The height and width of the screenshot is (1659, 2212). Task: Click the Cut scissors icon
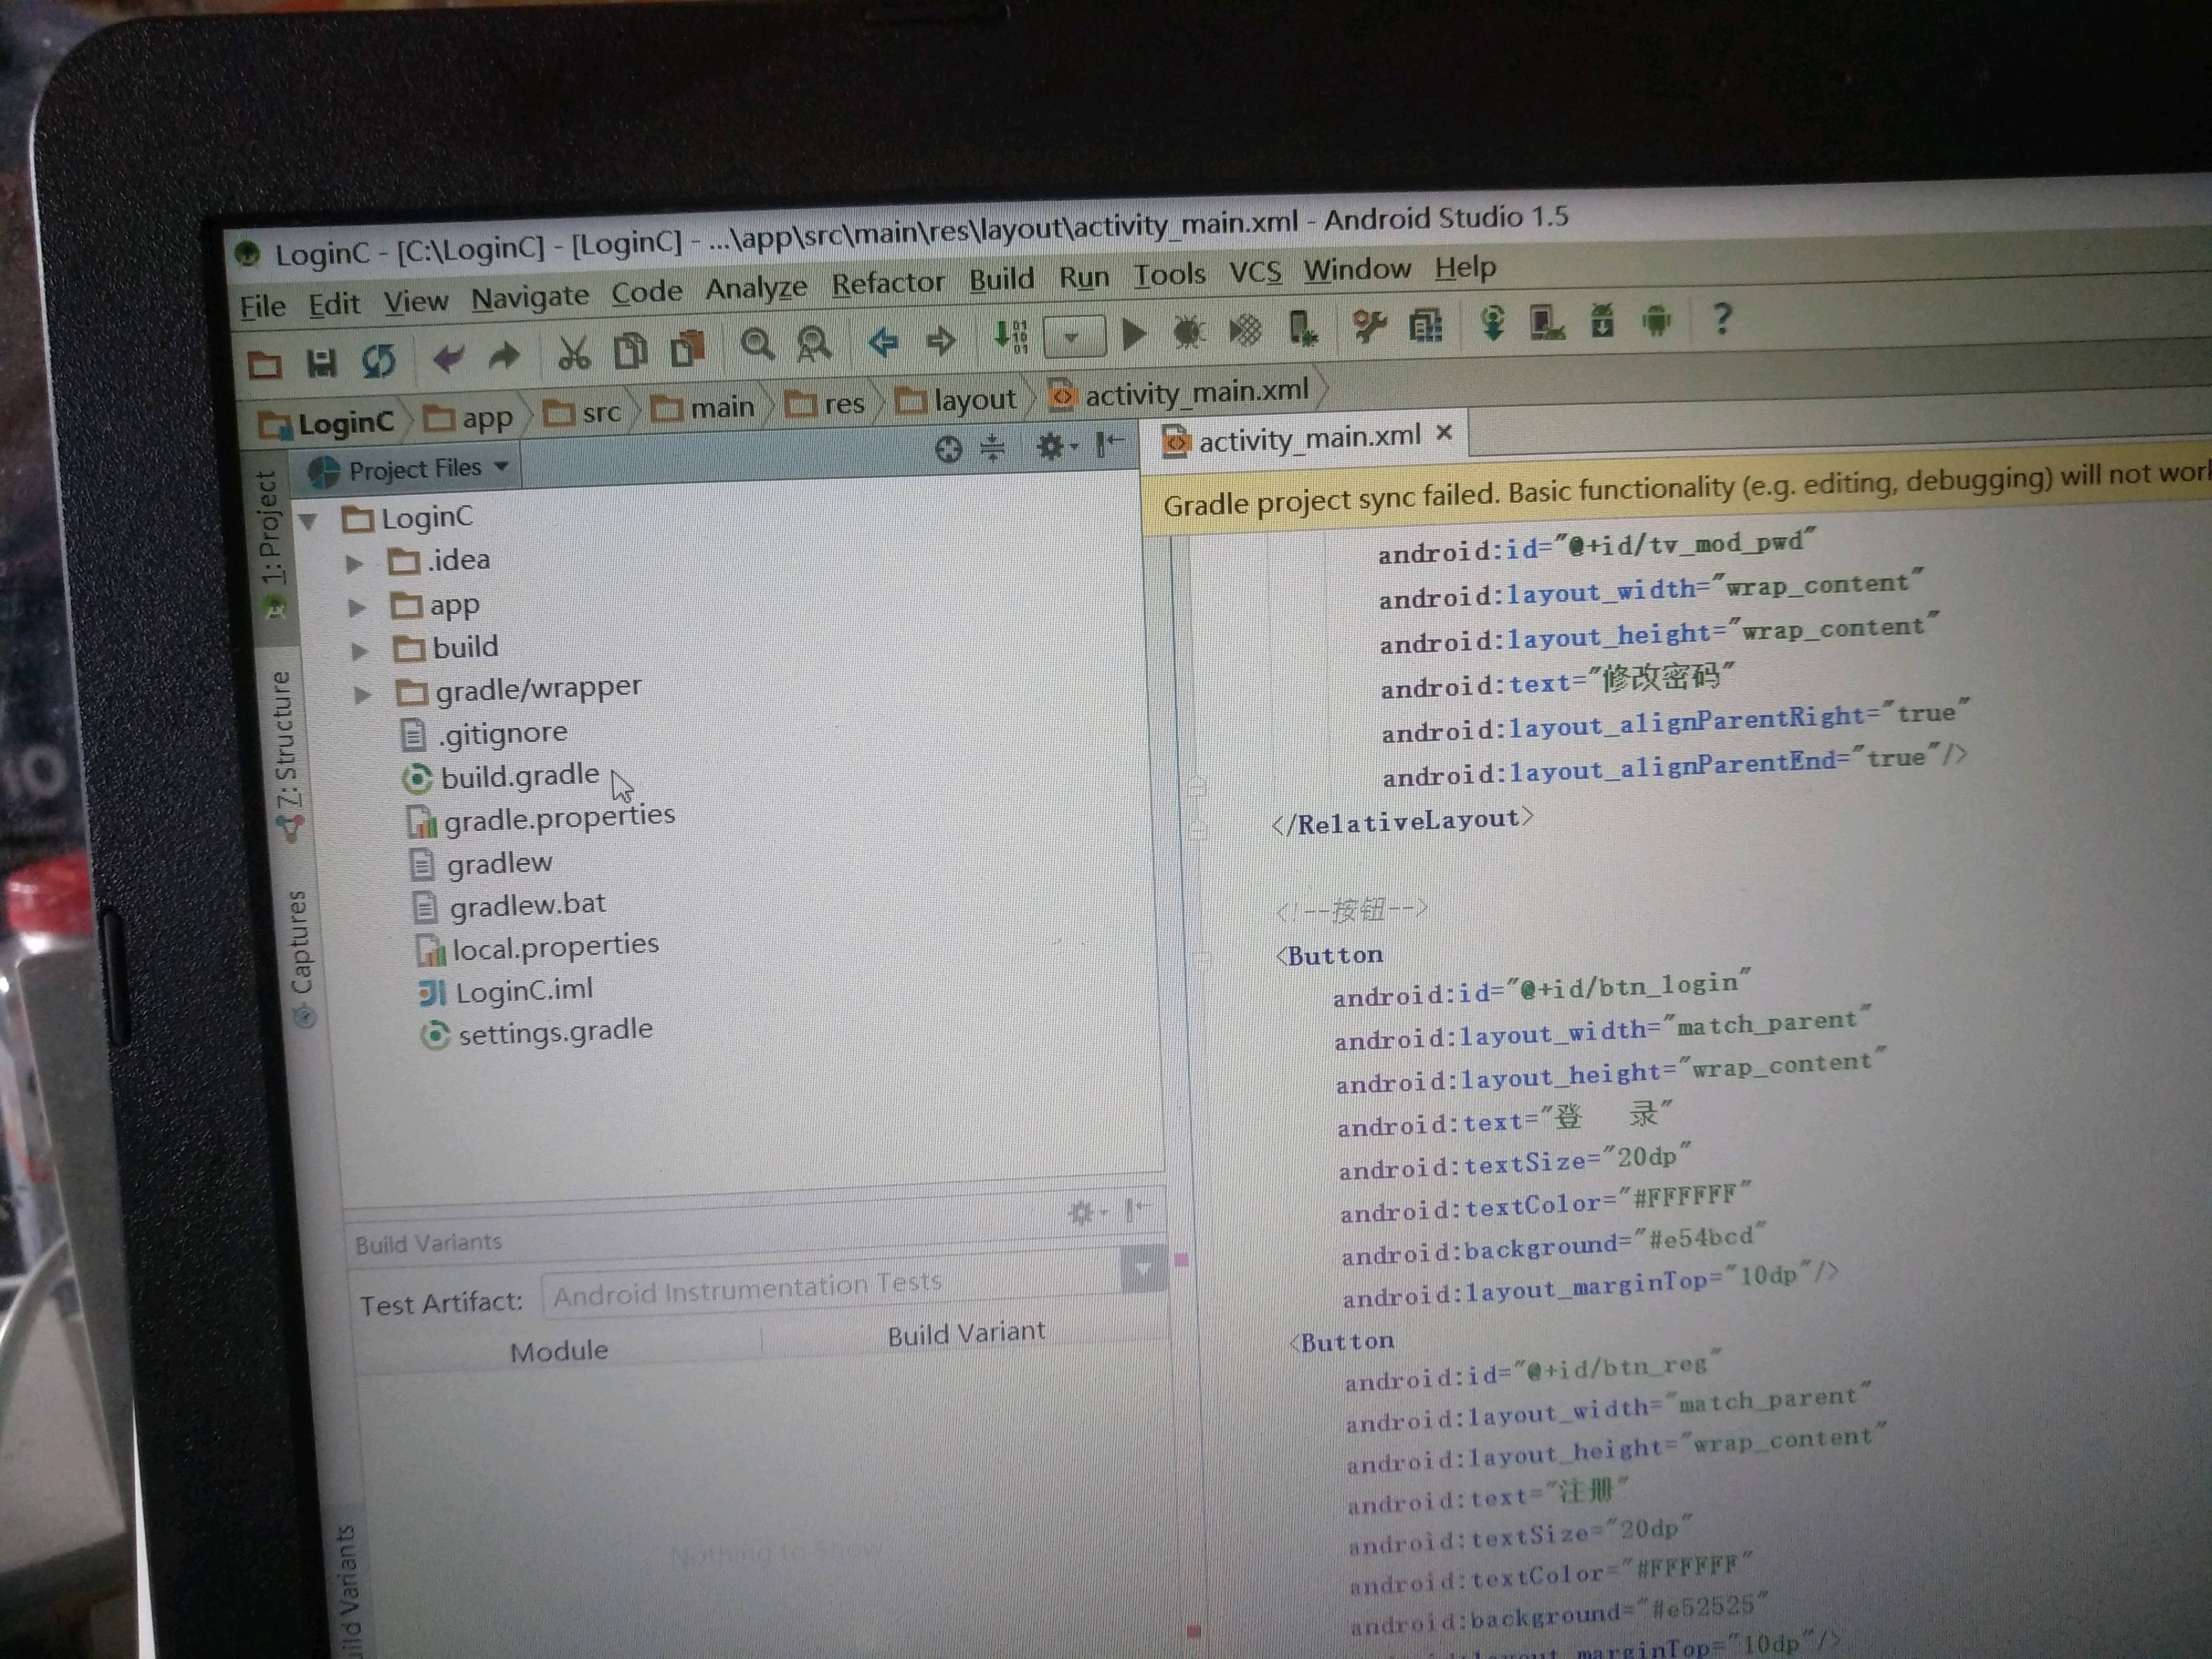[x=574, y=353]
